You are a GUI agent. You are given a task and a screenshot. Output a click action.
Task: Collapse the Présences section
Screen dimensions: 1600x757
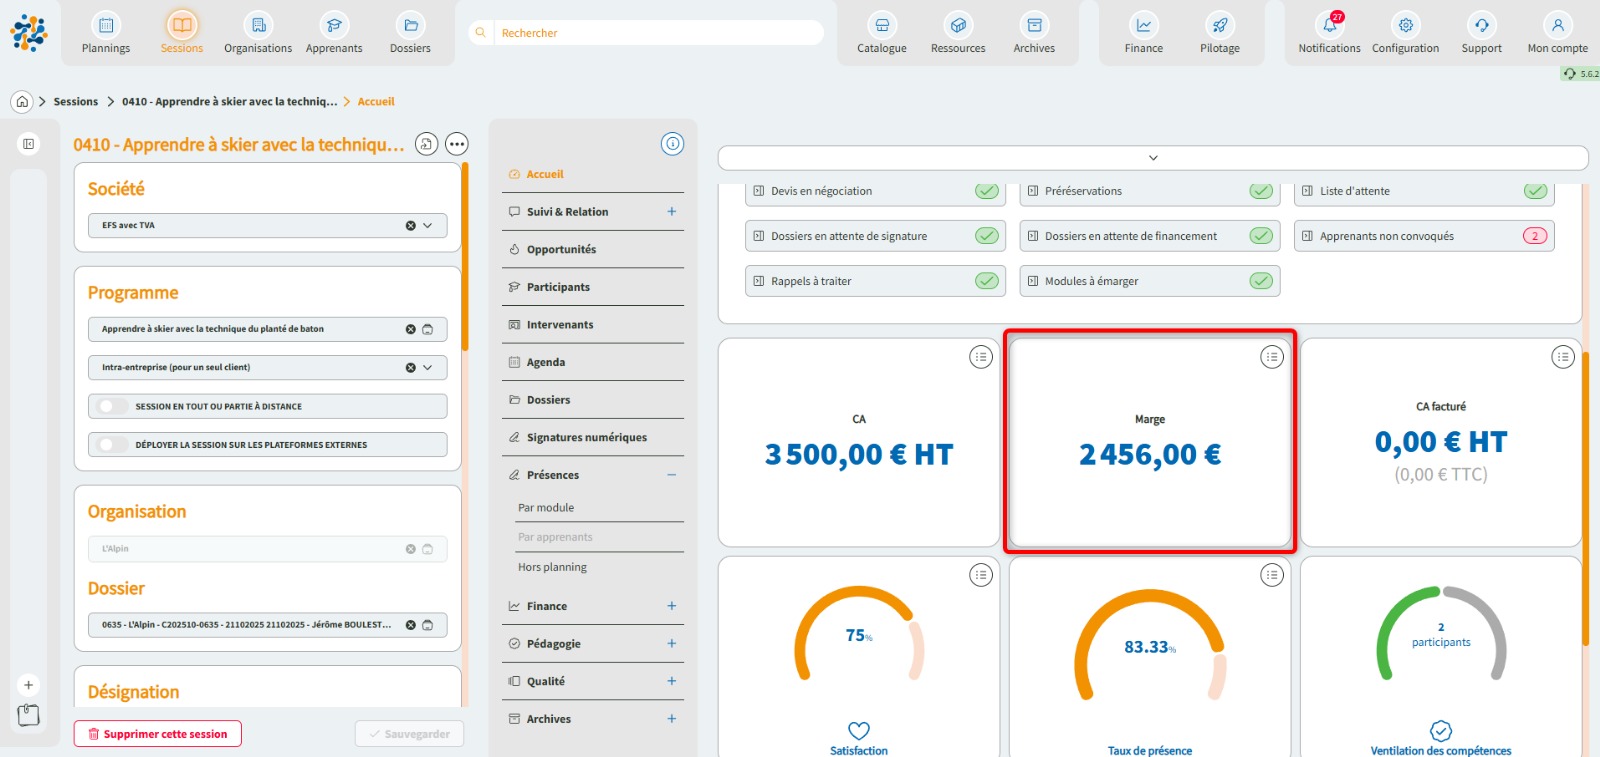pyautogui.click(x=671, y=475)
